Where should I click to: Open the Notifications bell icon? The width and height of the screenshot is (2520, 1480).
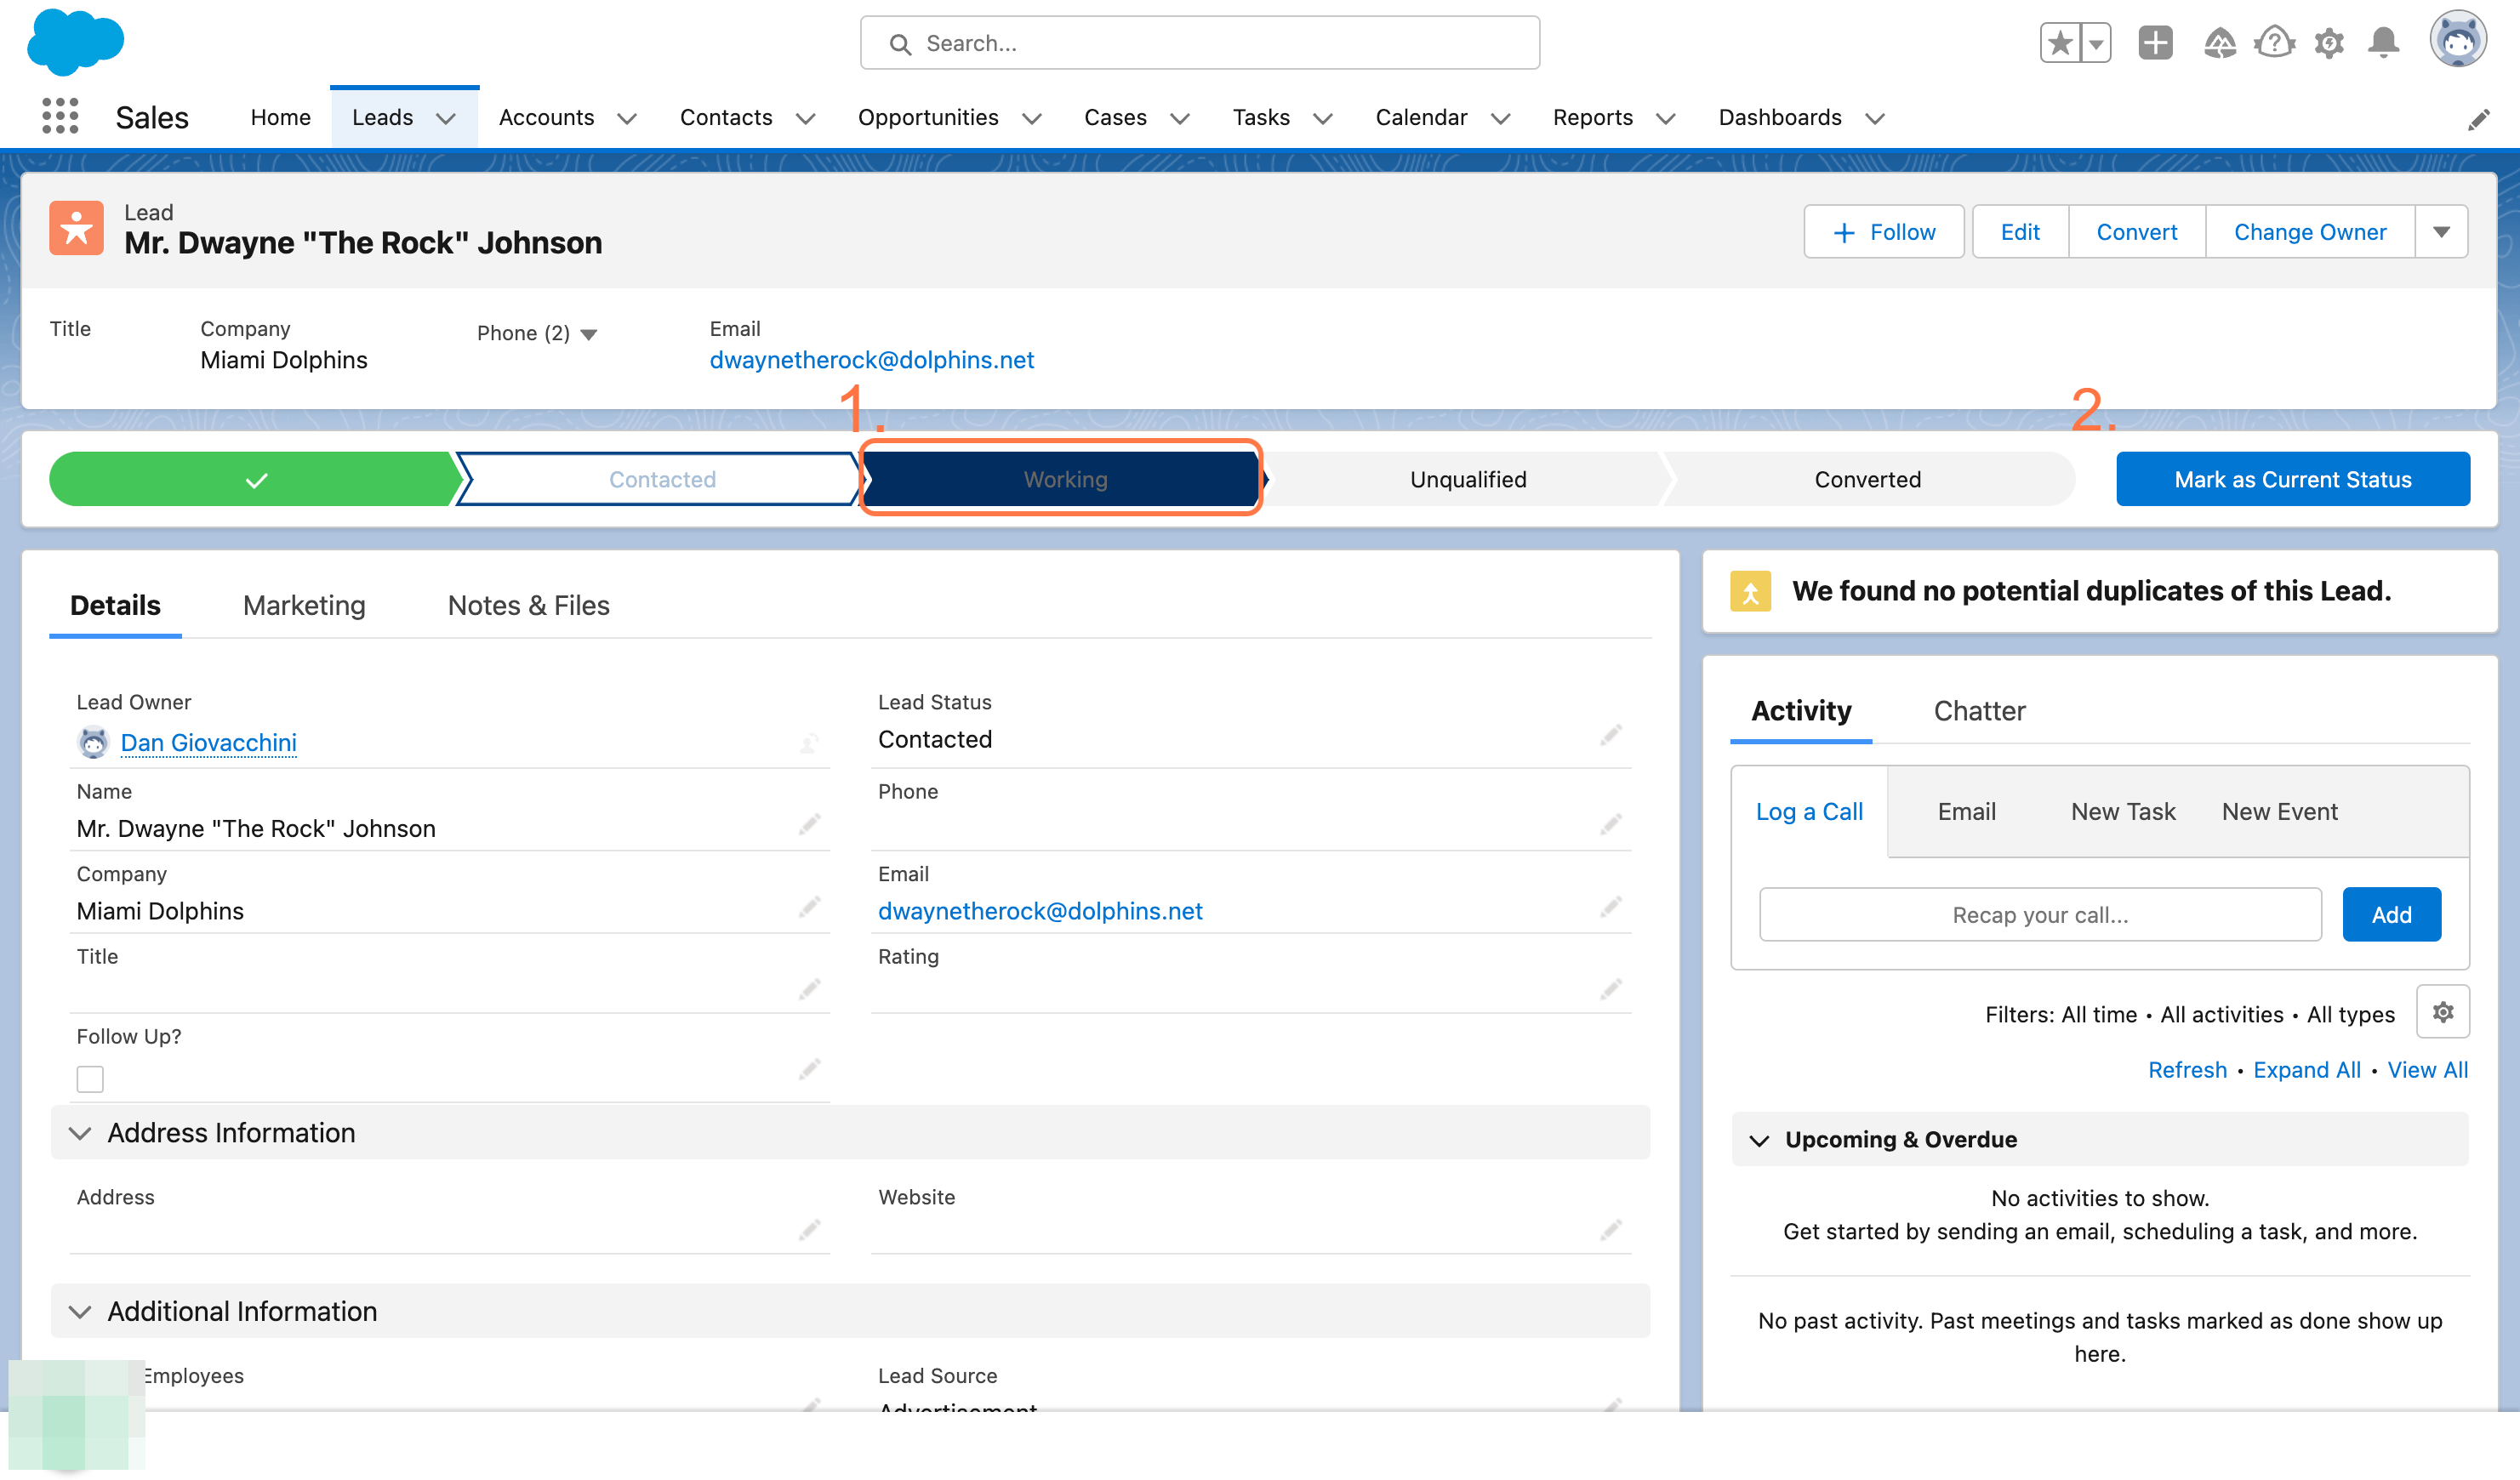pyautogui.click(x=2384, y=43)
